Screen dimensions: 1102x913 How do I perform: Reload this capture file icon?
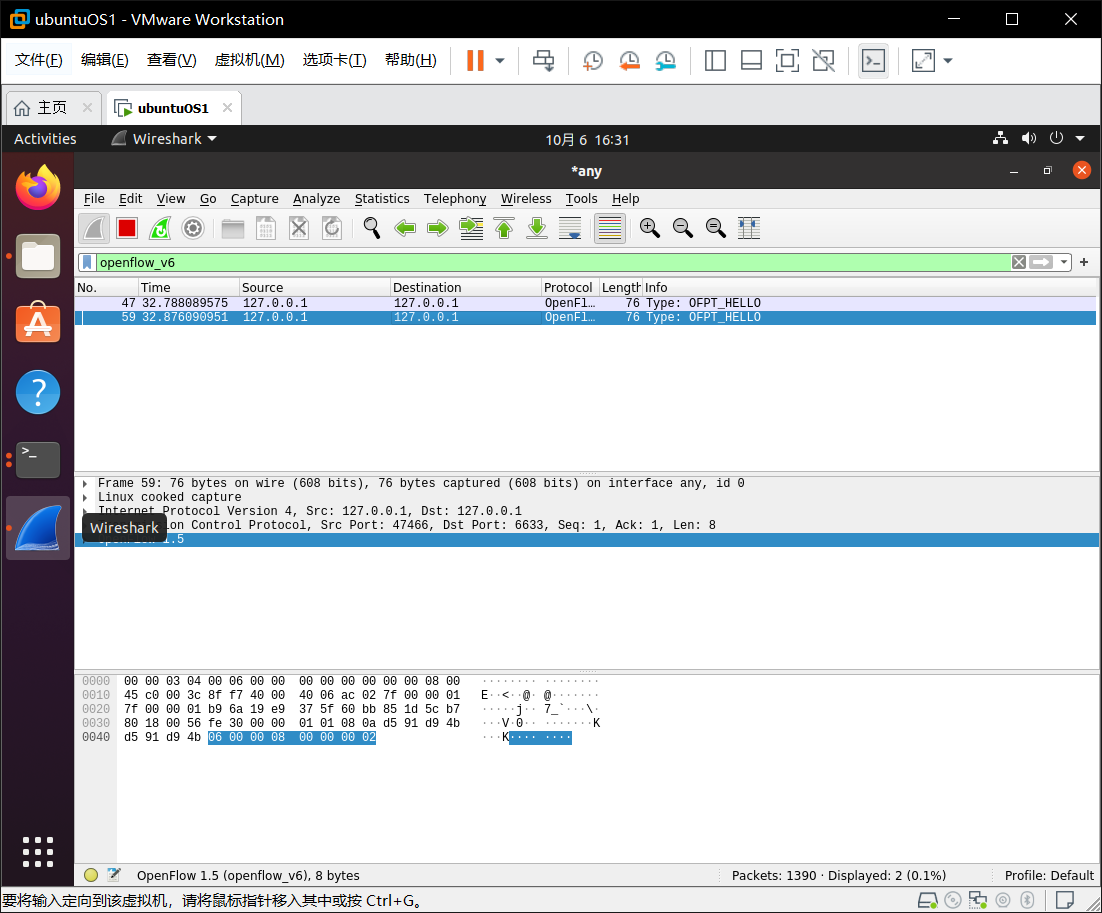tap(332, 228)
